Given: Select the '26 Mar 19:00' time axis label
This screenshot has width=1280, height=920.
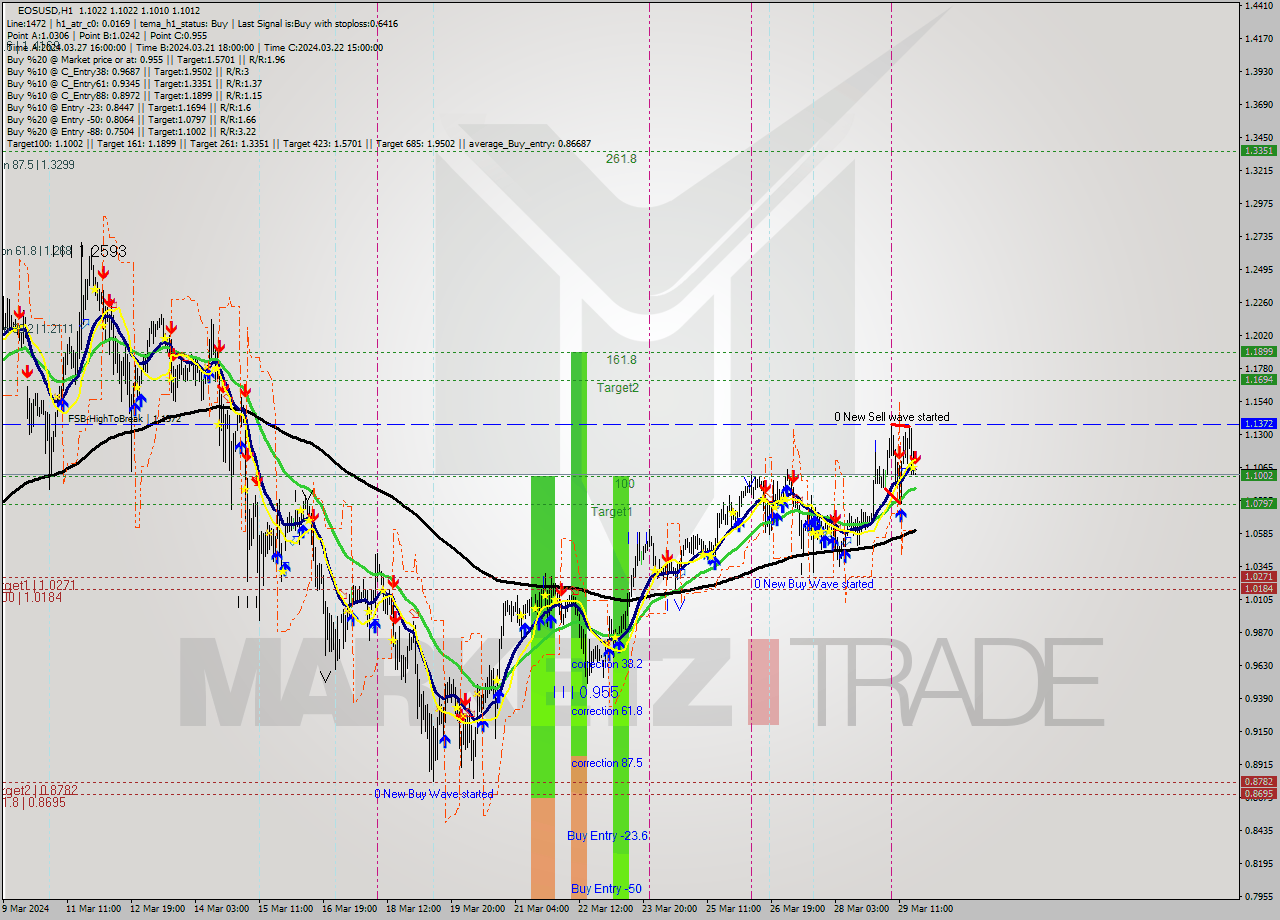Looking at the screenshot, I should (797, 909).
